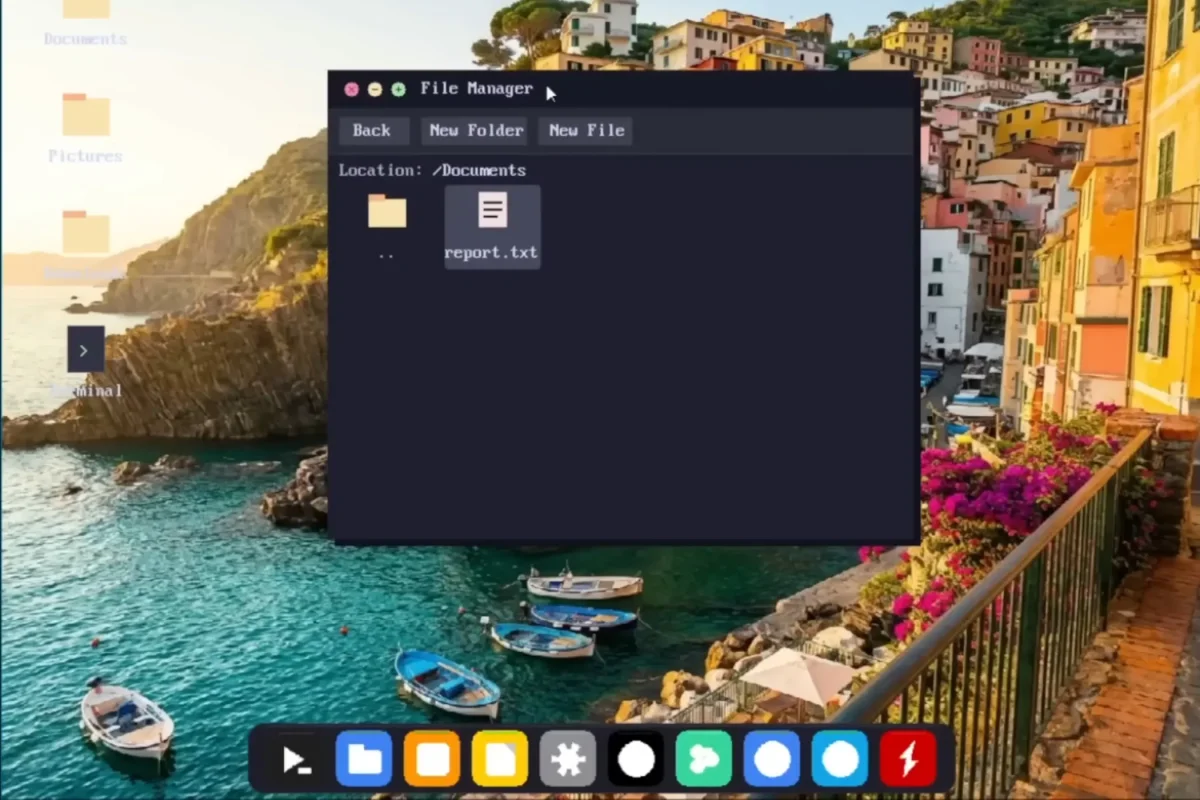
Task: Open the blue folder app in the dock
Action: click(x=364, y=758)
